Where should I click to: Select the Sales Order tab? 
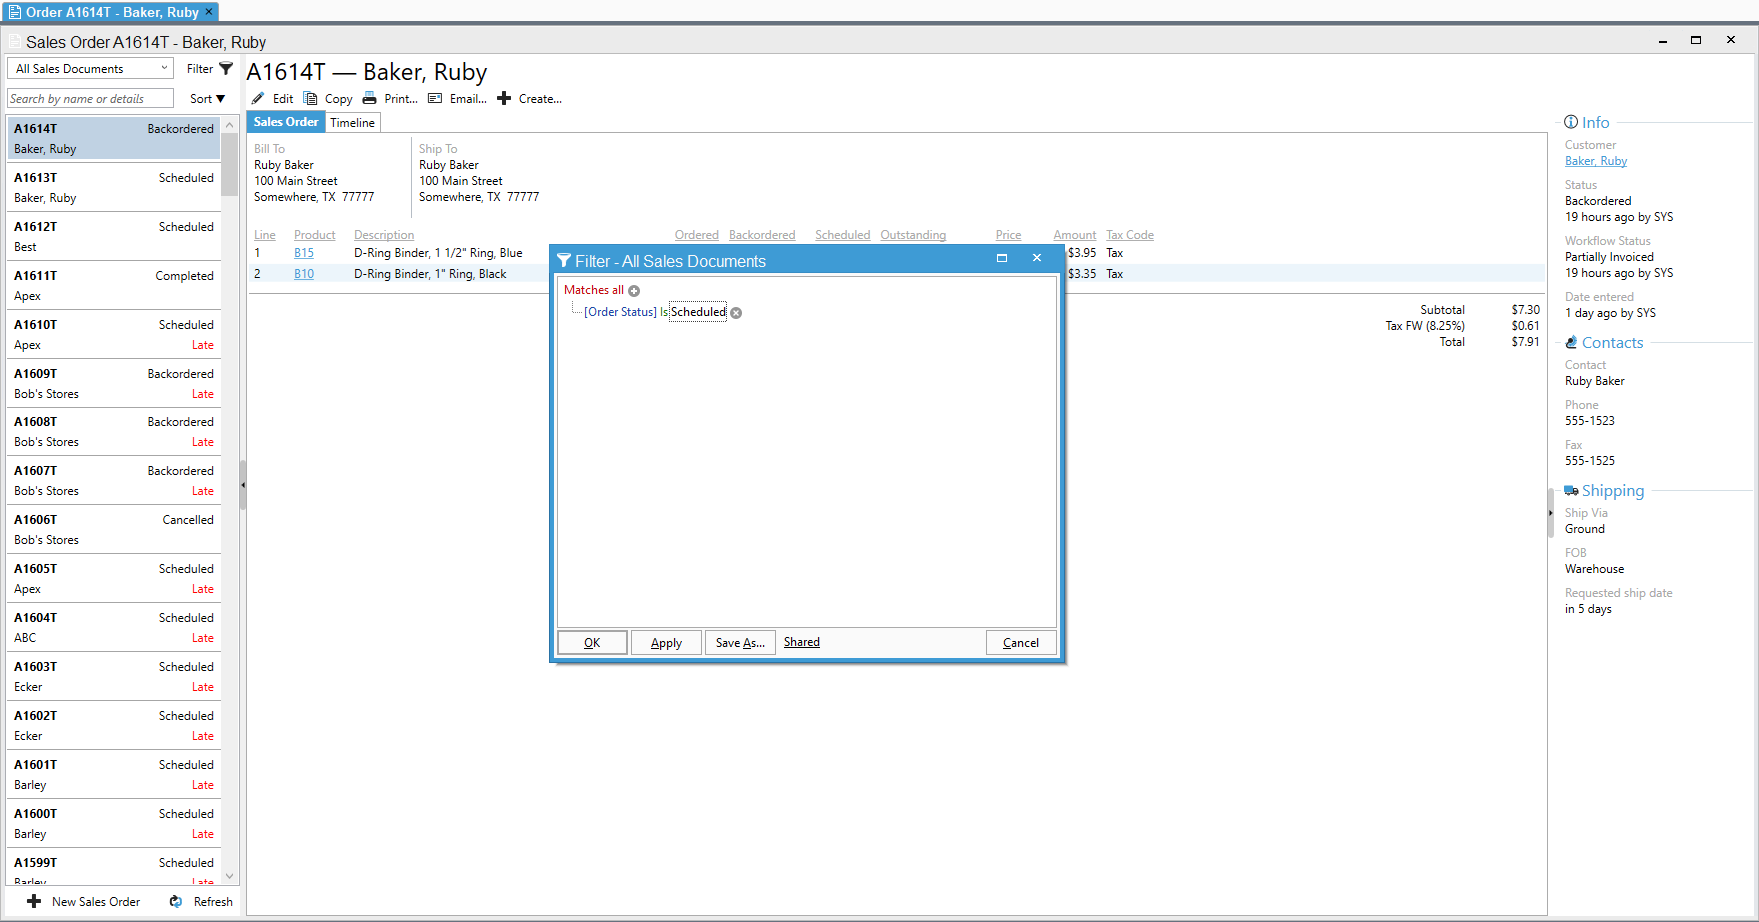286,122
